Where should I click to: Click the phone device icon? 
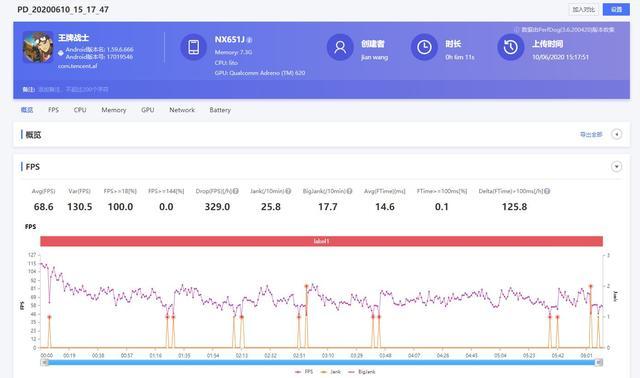pos(193,47)
